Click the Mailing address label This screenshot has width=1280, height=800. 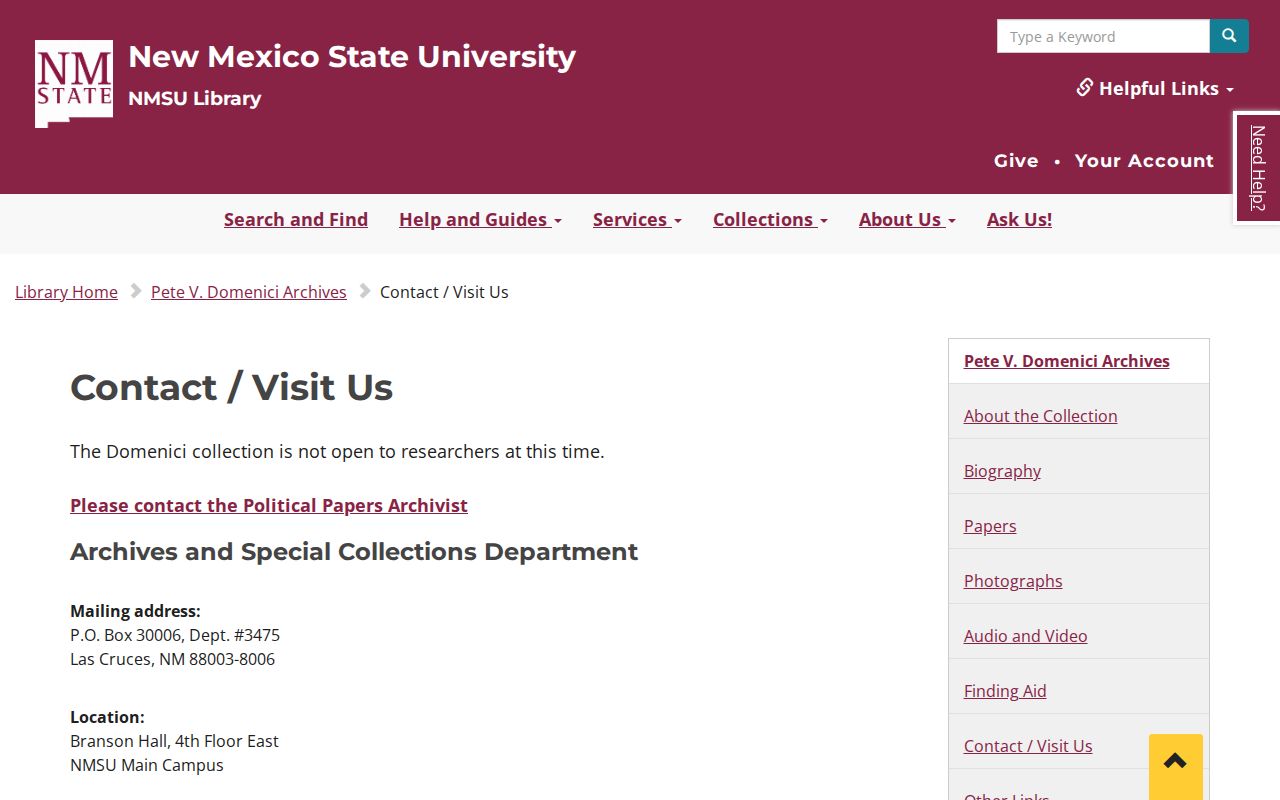pos(135,611)
